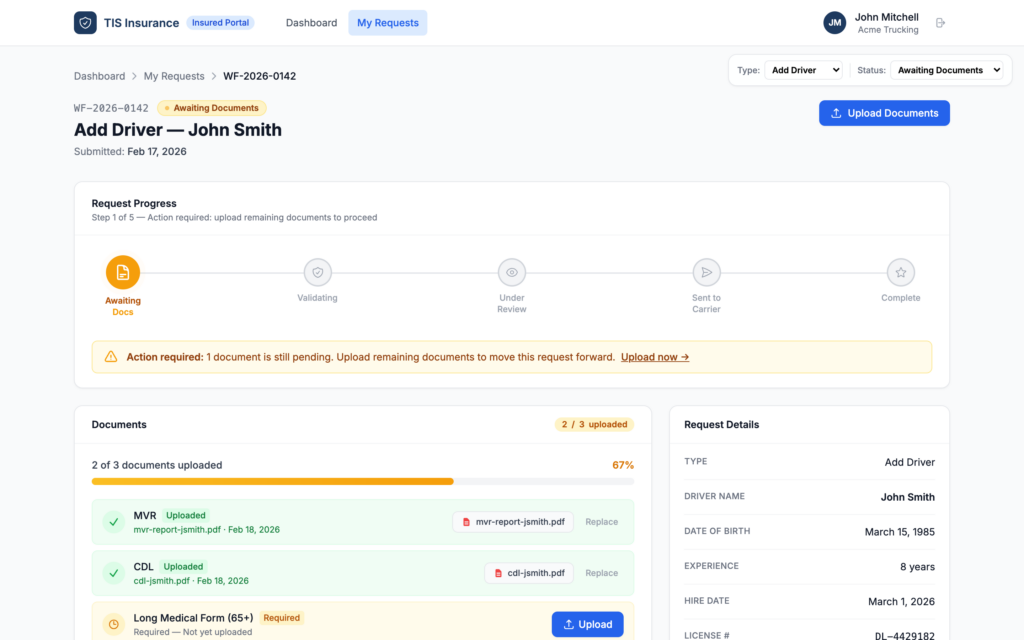The width and height of the screenshot is (1024, 640).
Task: Click the green checkmark on MVR row
Action: 114,522
